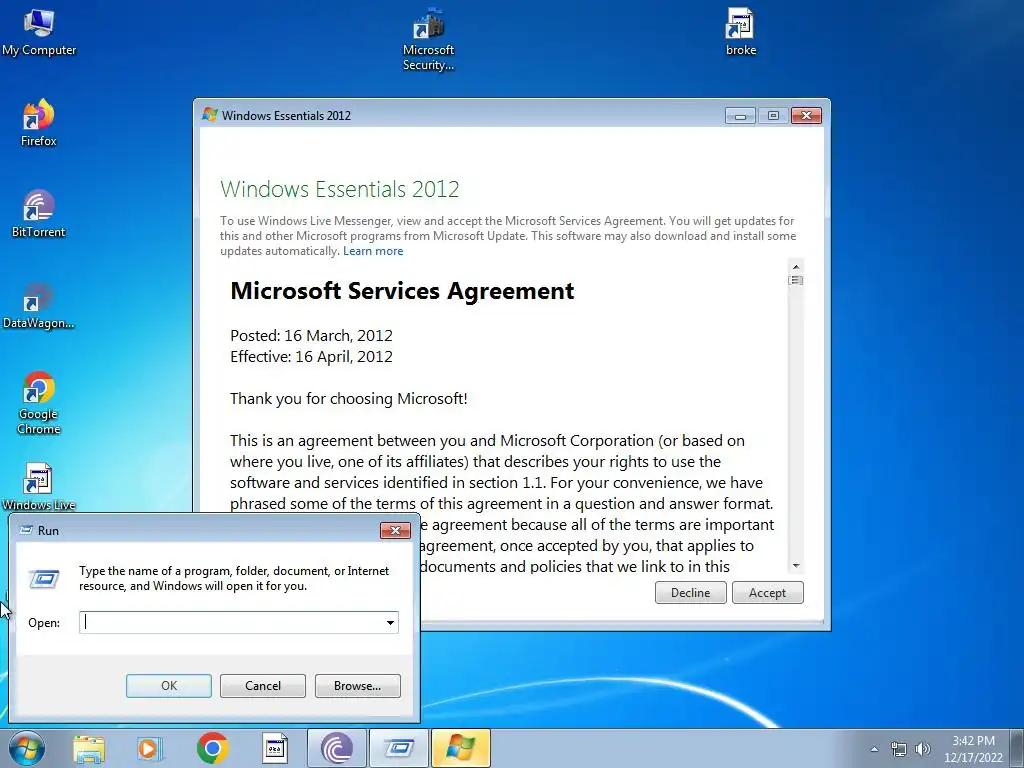The width and height of the screenshot is (1024, 768).
Task: Open Windows Explorer from the taskbar
Action: click(88, 748)
